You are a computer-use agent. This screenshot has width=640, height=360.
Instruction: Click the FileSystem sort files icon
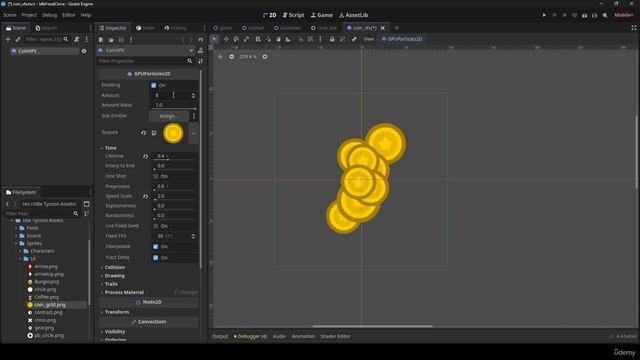click(x=87, y=213)
